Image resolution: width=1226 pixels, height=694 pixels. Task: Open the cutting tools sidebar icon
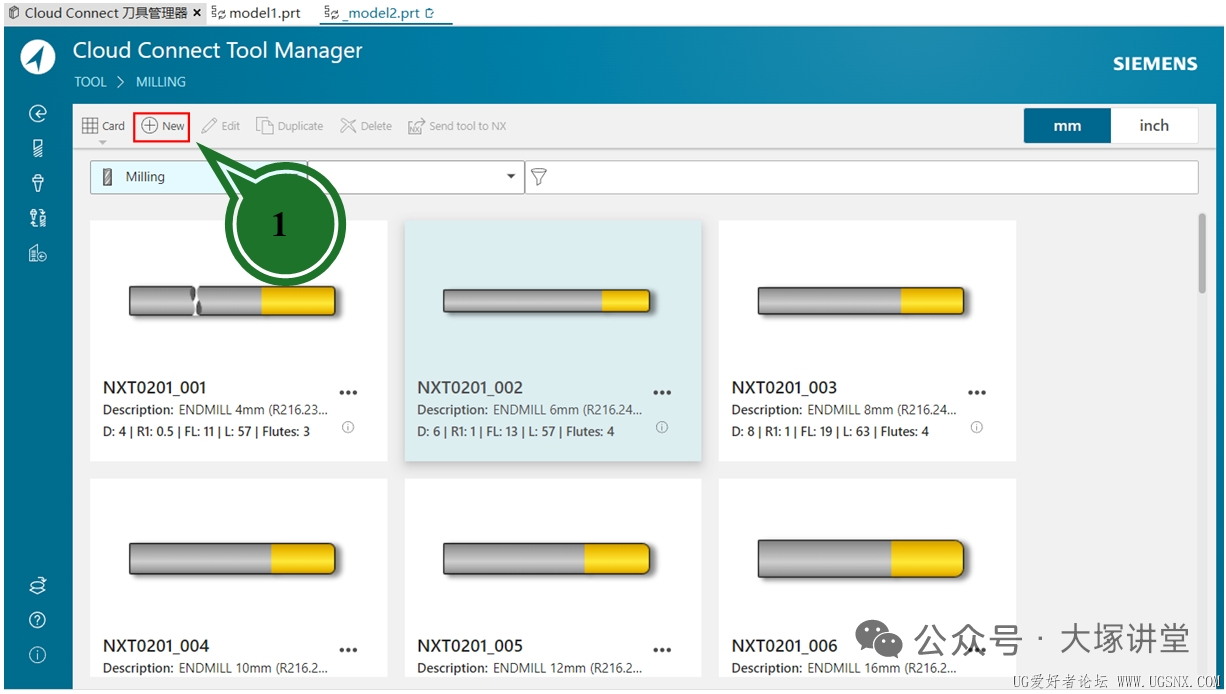pos(38,148)
